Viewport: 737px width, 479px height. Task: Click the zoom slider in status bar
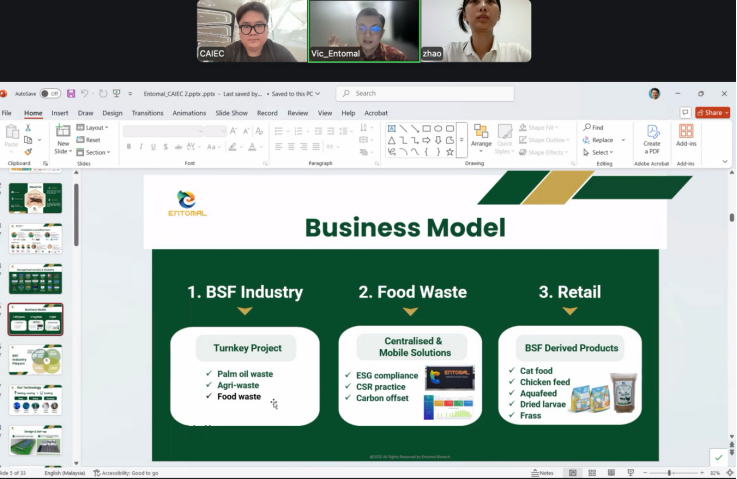(x=670, y=472)
